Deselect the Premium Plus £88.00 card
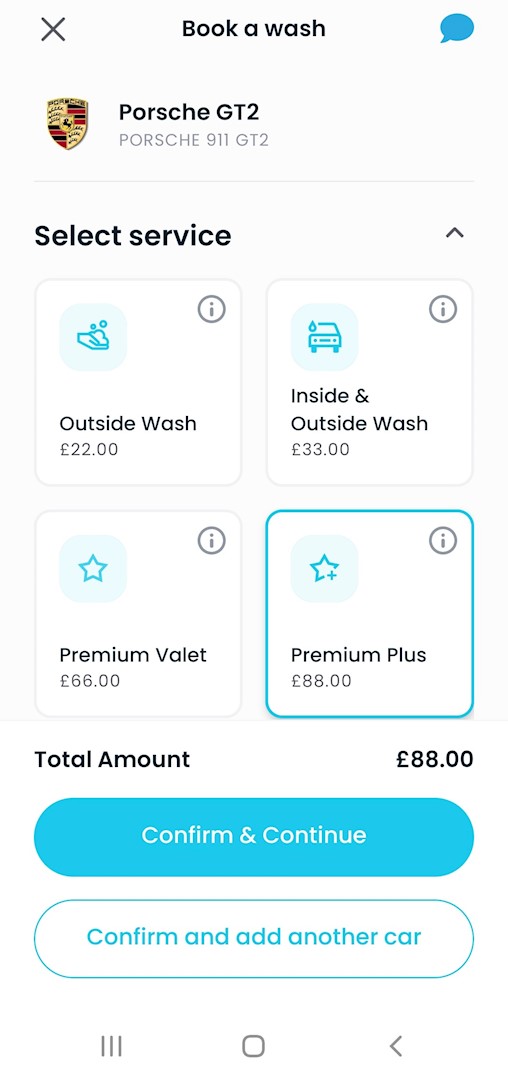This screenshot has width=508, height=1080. (x=370, y=614)
